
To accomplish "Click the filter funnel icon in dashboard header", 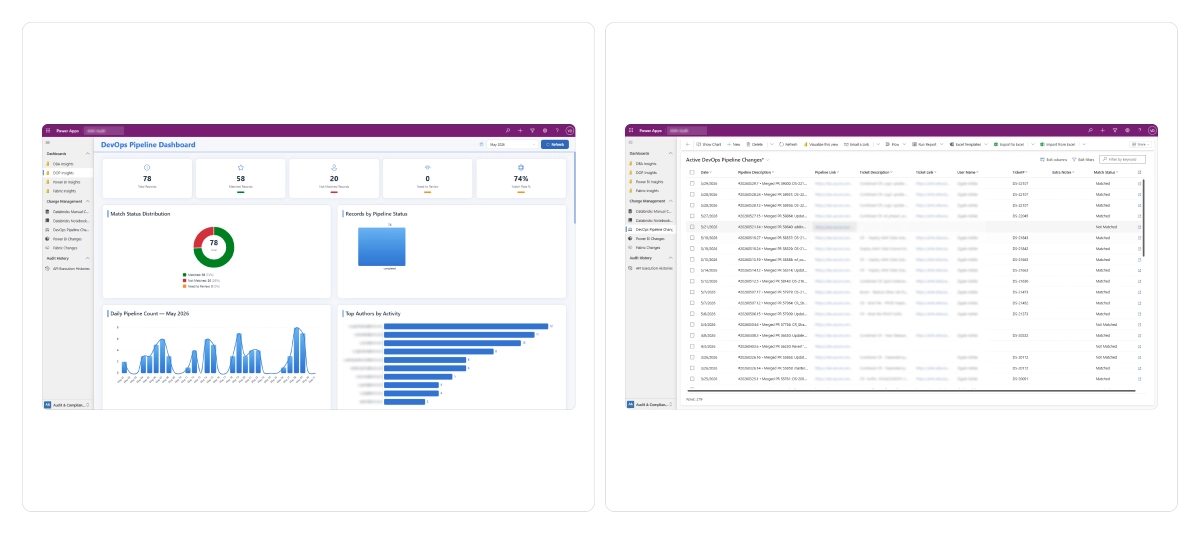I will pos(532,130).
